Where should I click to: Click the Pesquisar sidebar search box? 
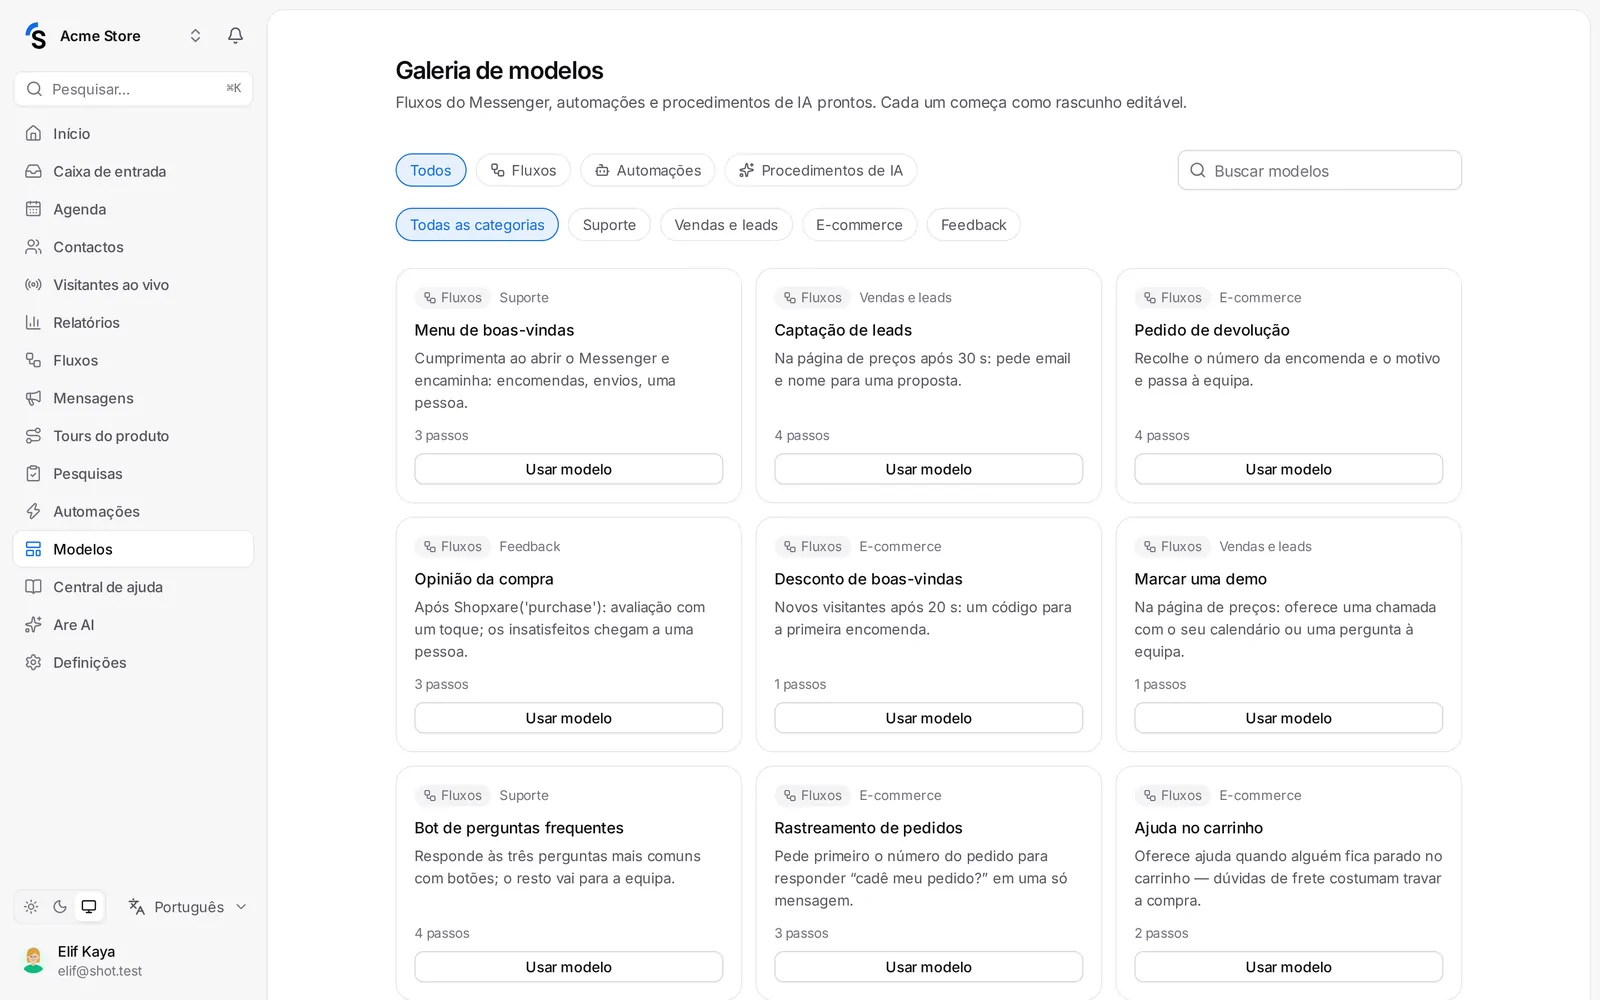coord(133,89)
